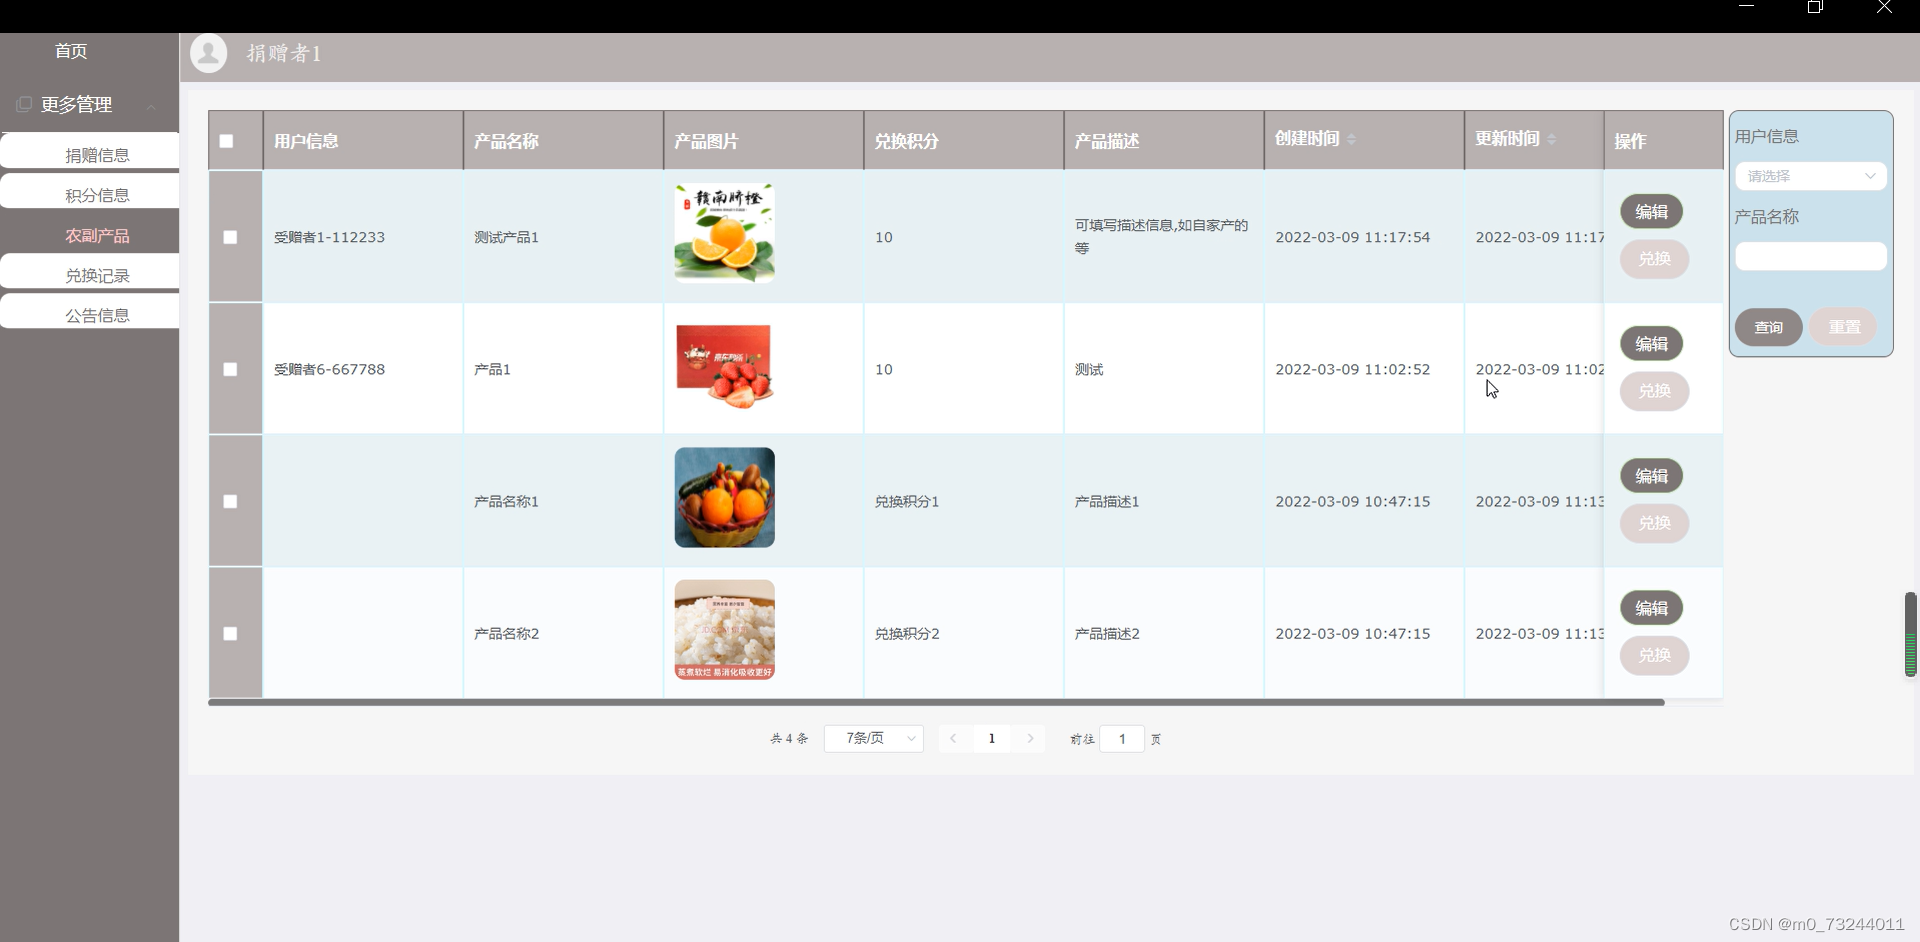Check the row for 测试产品1
Image resolution: width=1920 pixels, height=942 pixels.
tap(230, 237)
